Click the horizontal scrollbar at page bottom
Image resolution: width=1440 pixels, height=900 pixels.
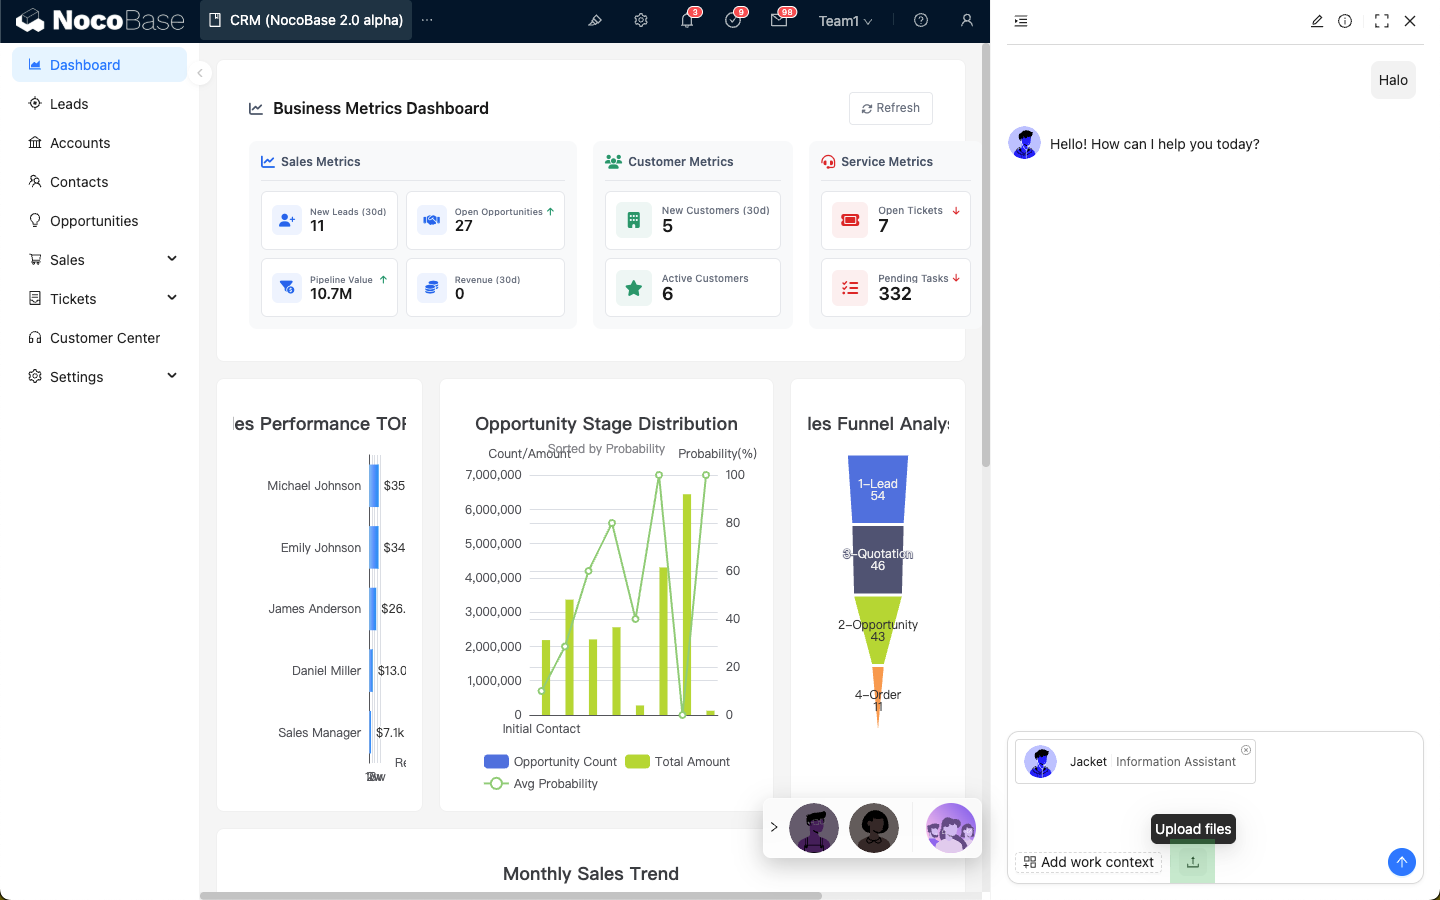pos(510,896)
